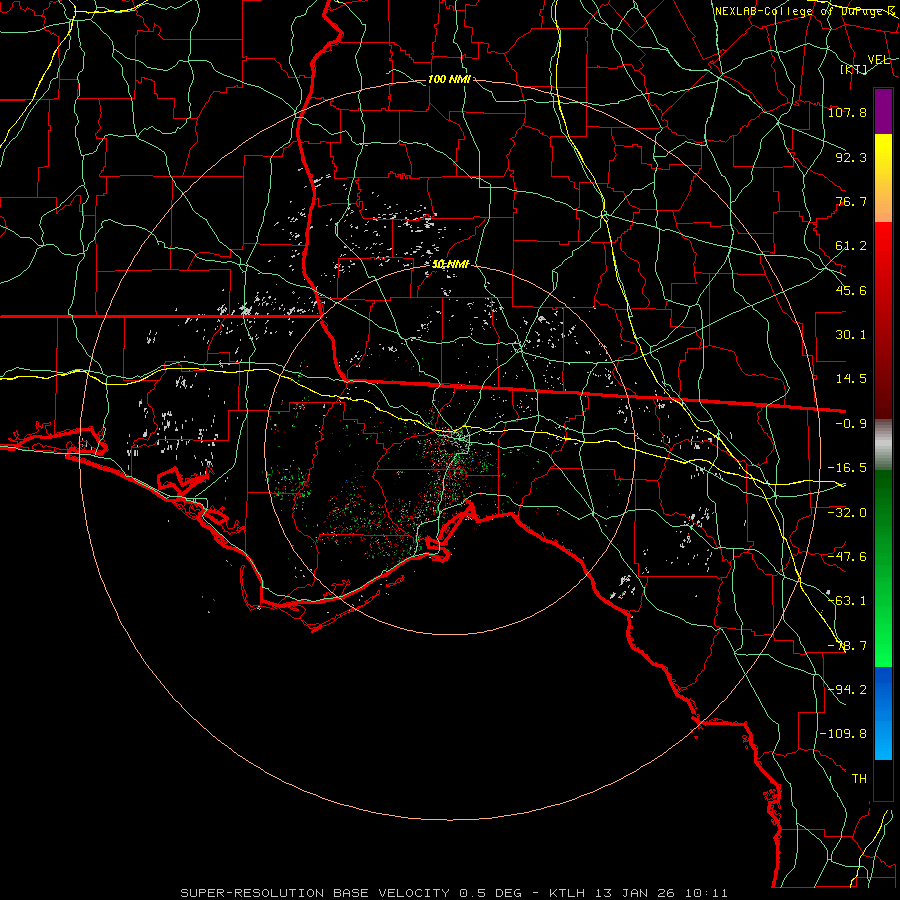Click the -78.7 velocity scale value

pyautogui.click(x=847, y=646)
